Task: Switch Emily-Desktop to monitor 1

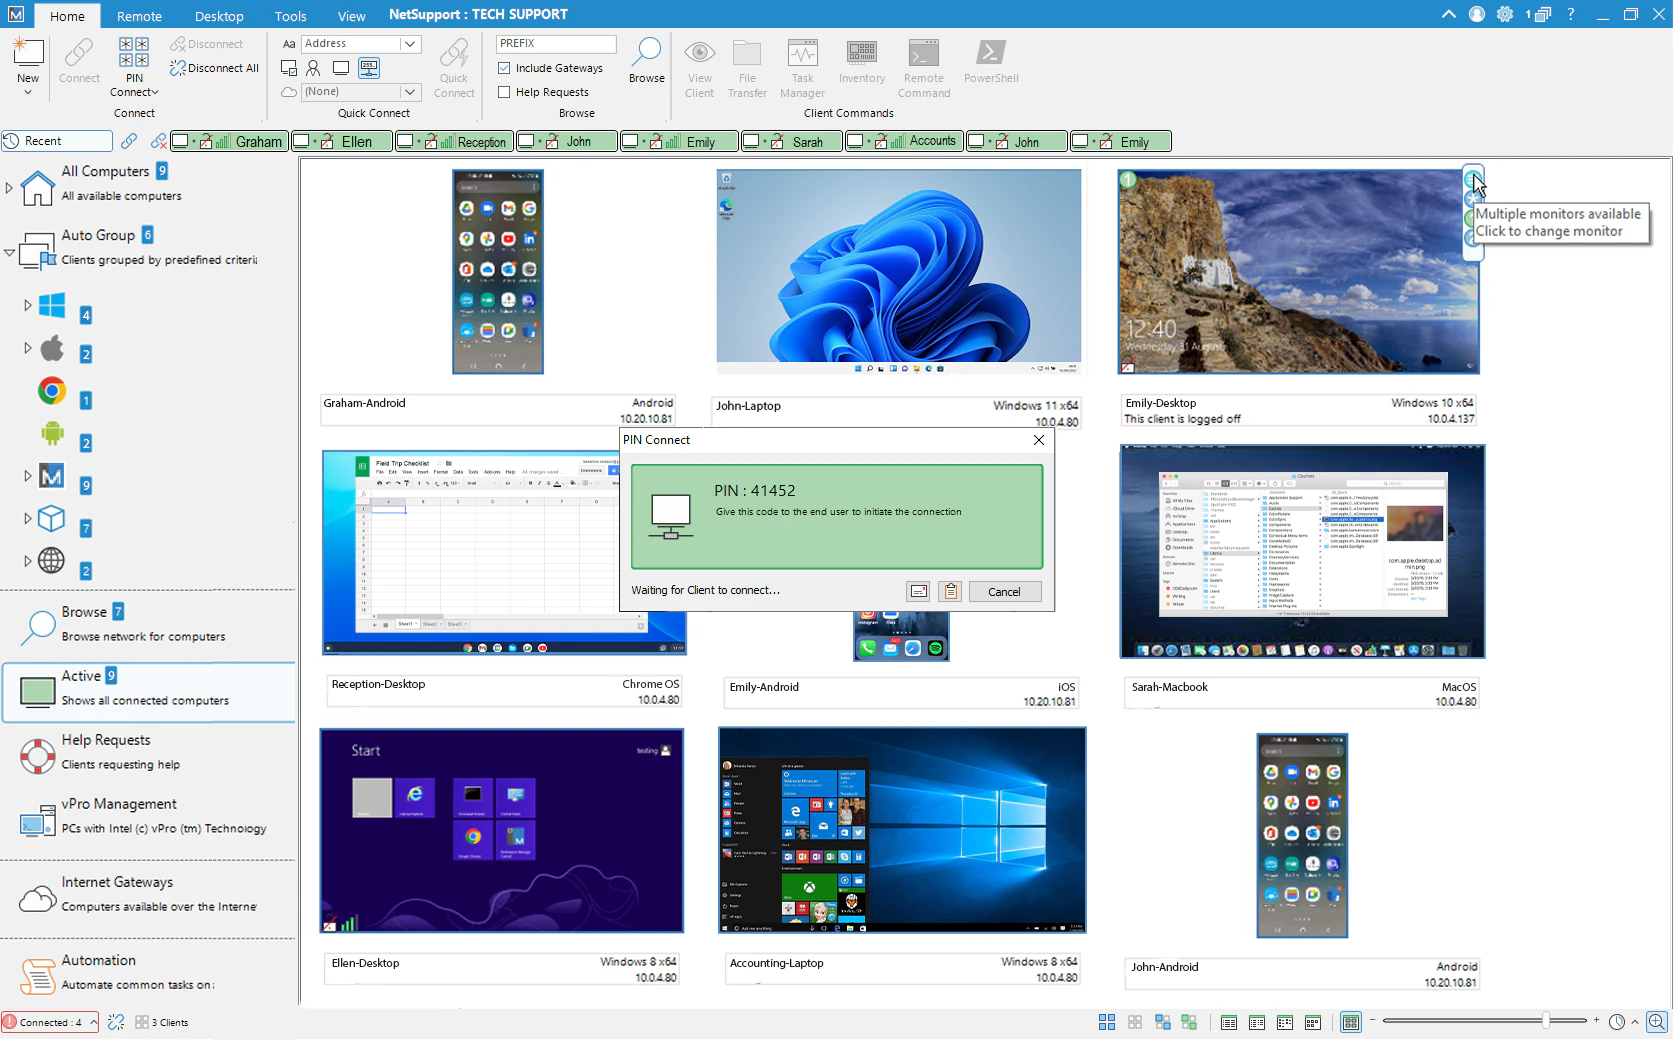Action: click(x=1472, y=180)
